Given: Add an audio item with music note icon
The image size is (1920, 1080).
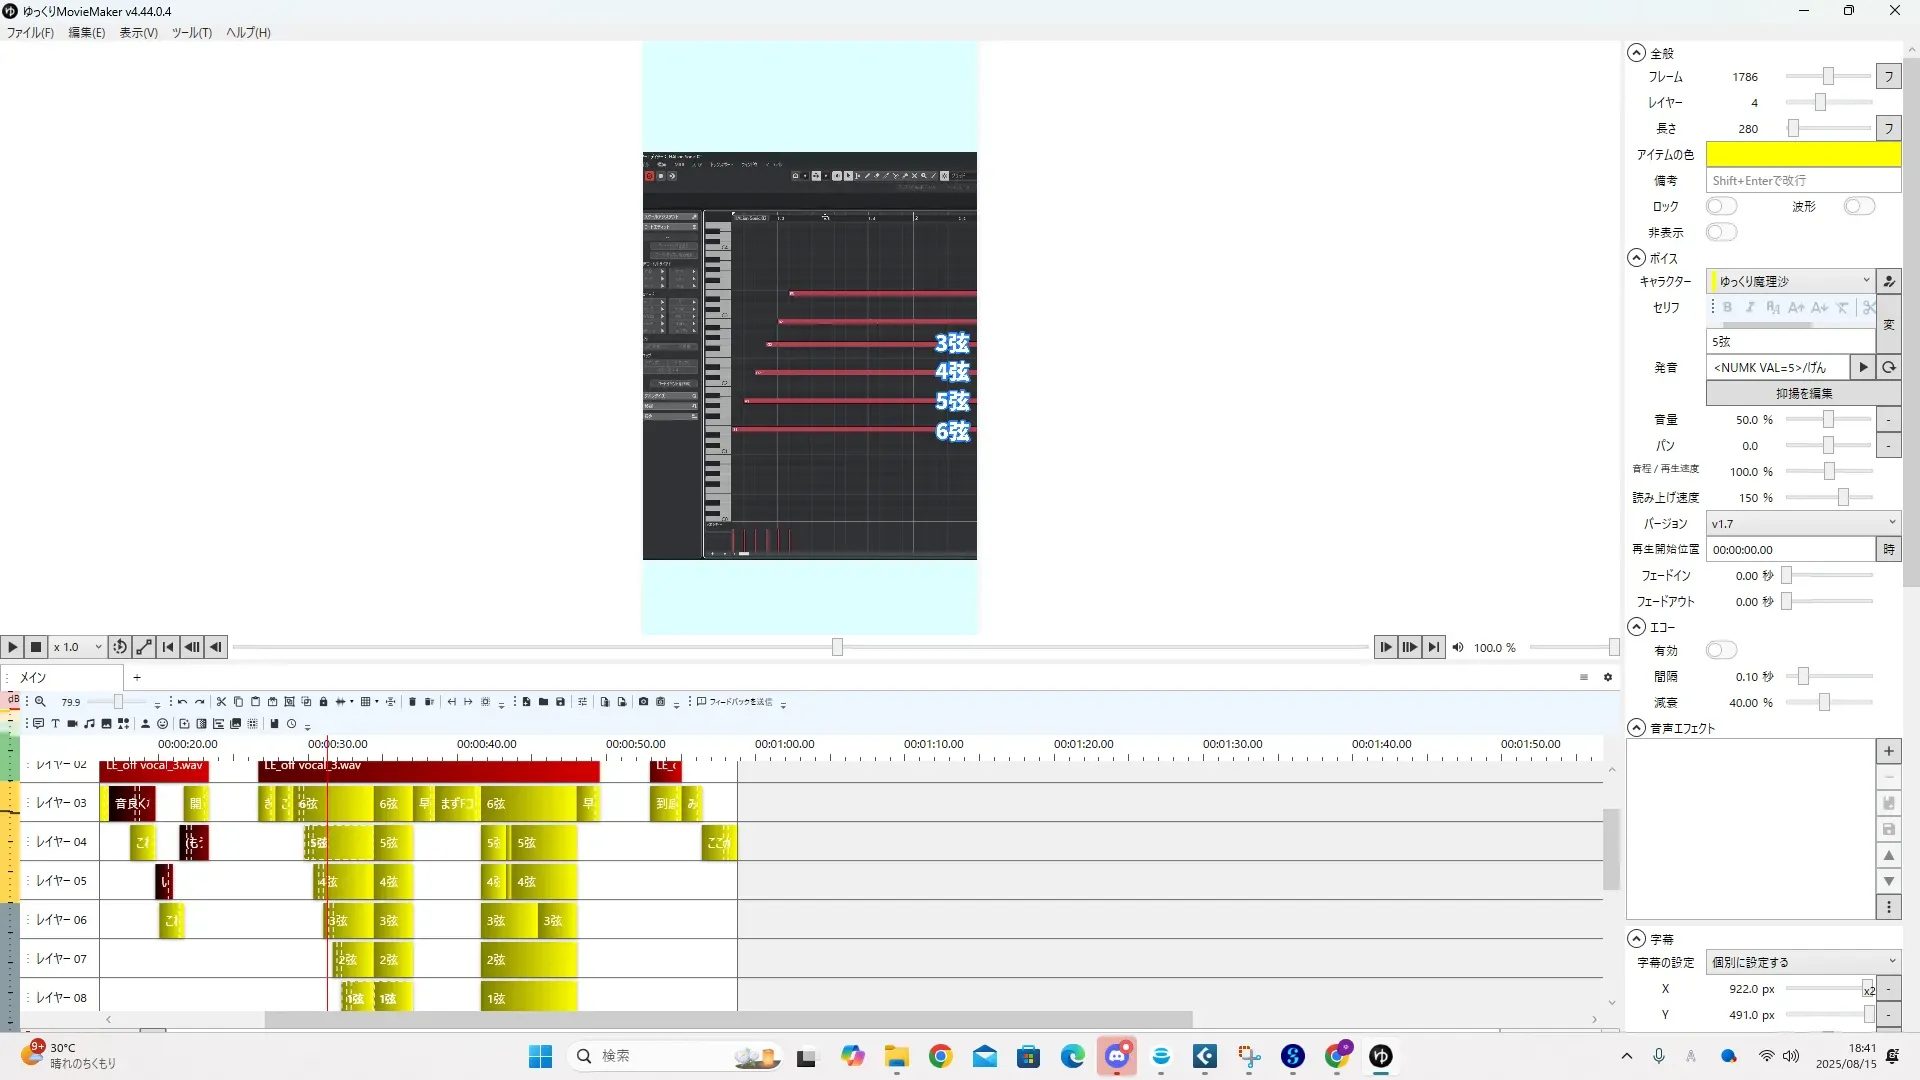Looking at the screenshot, I should point(89,724).
